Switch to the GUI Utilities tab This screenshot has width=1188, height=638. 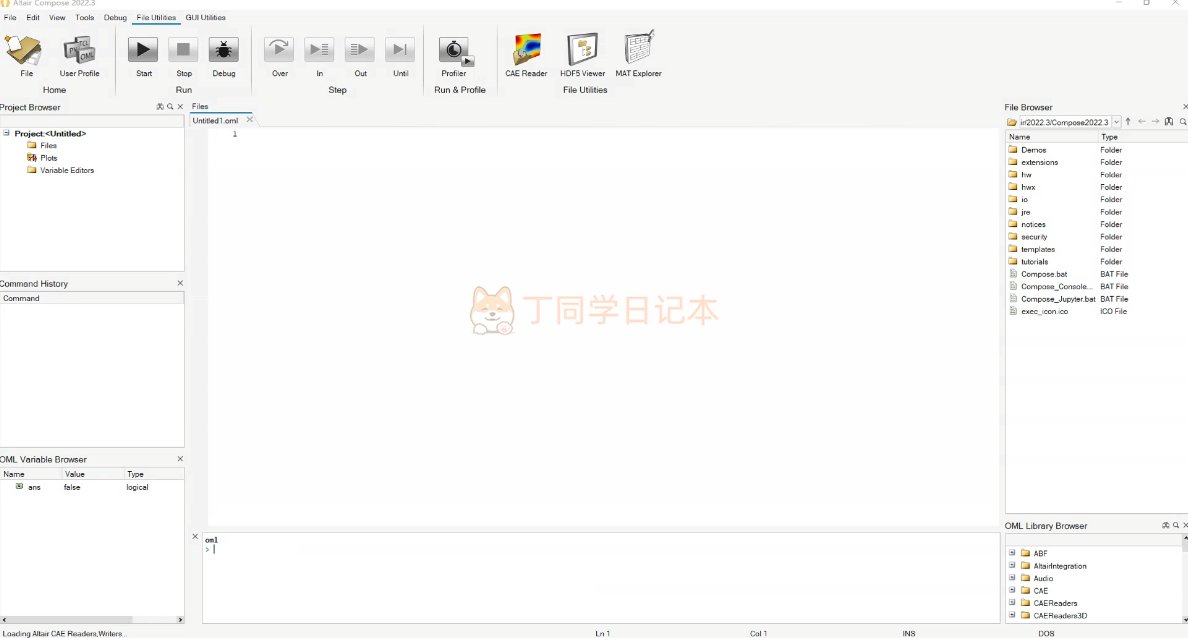click(x=205, y=17)
